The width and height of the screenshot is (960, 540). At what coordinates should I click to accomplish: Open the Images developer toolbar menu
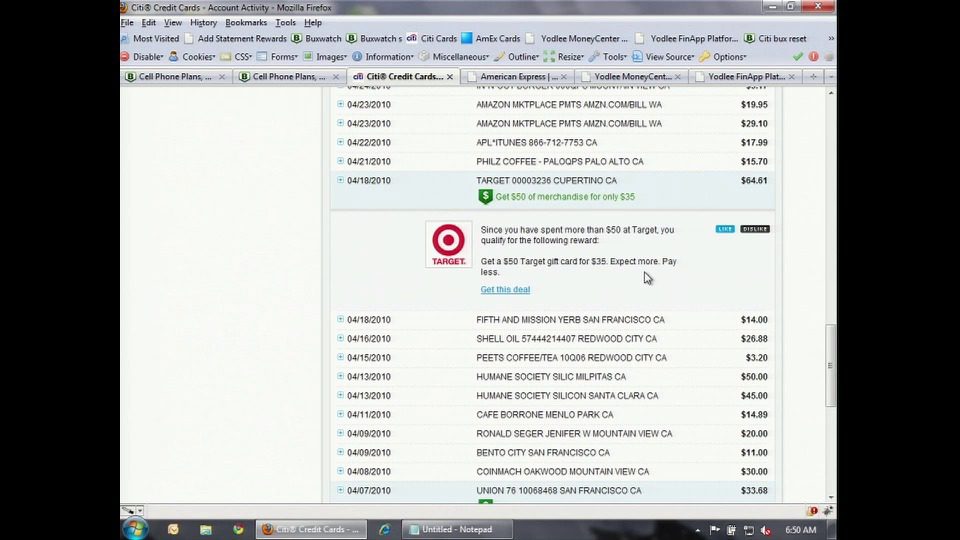pyautogui.click(x=325, y=56)
